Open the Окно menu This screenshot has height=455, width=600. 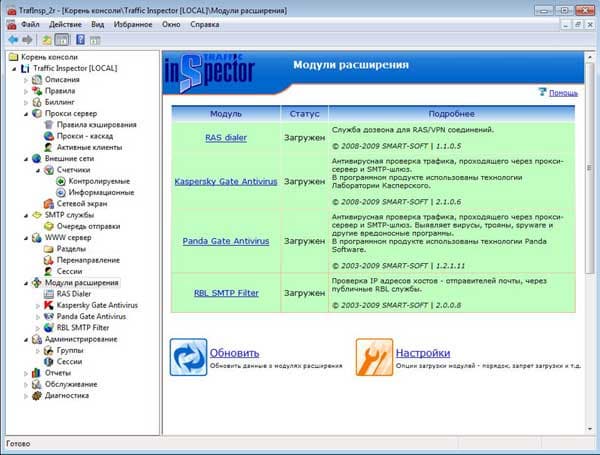click(171, 24)
